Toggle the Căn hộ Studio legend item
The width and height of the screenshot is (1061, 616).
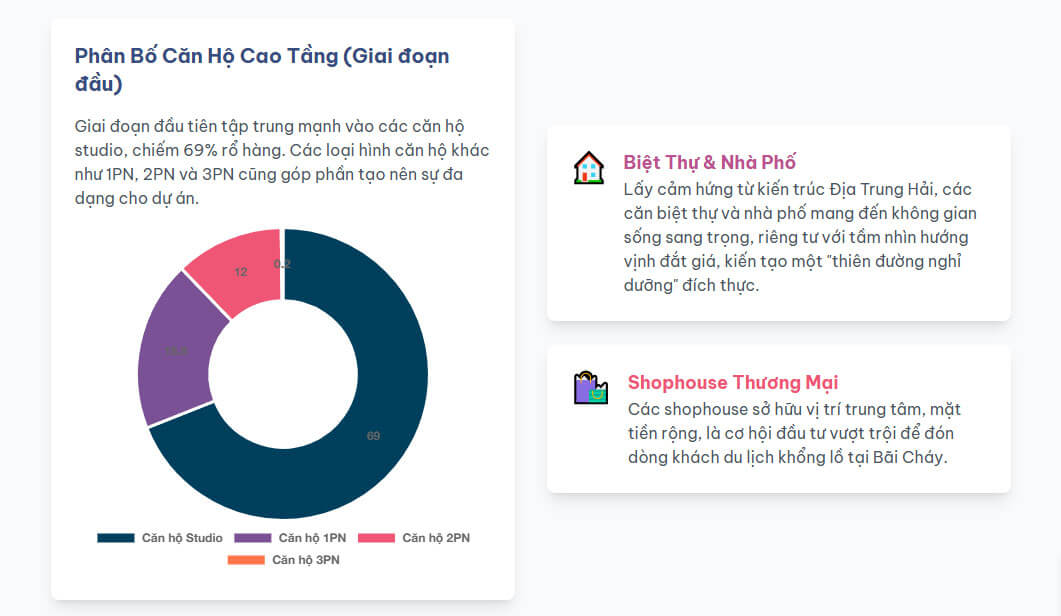160,538
